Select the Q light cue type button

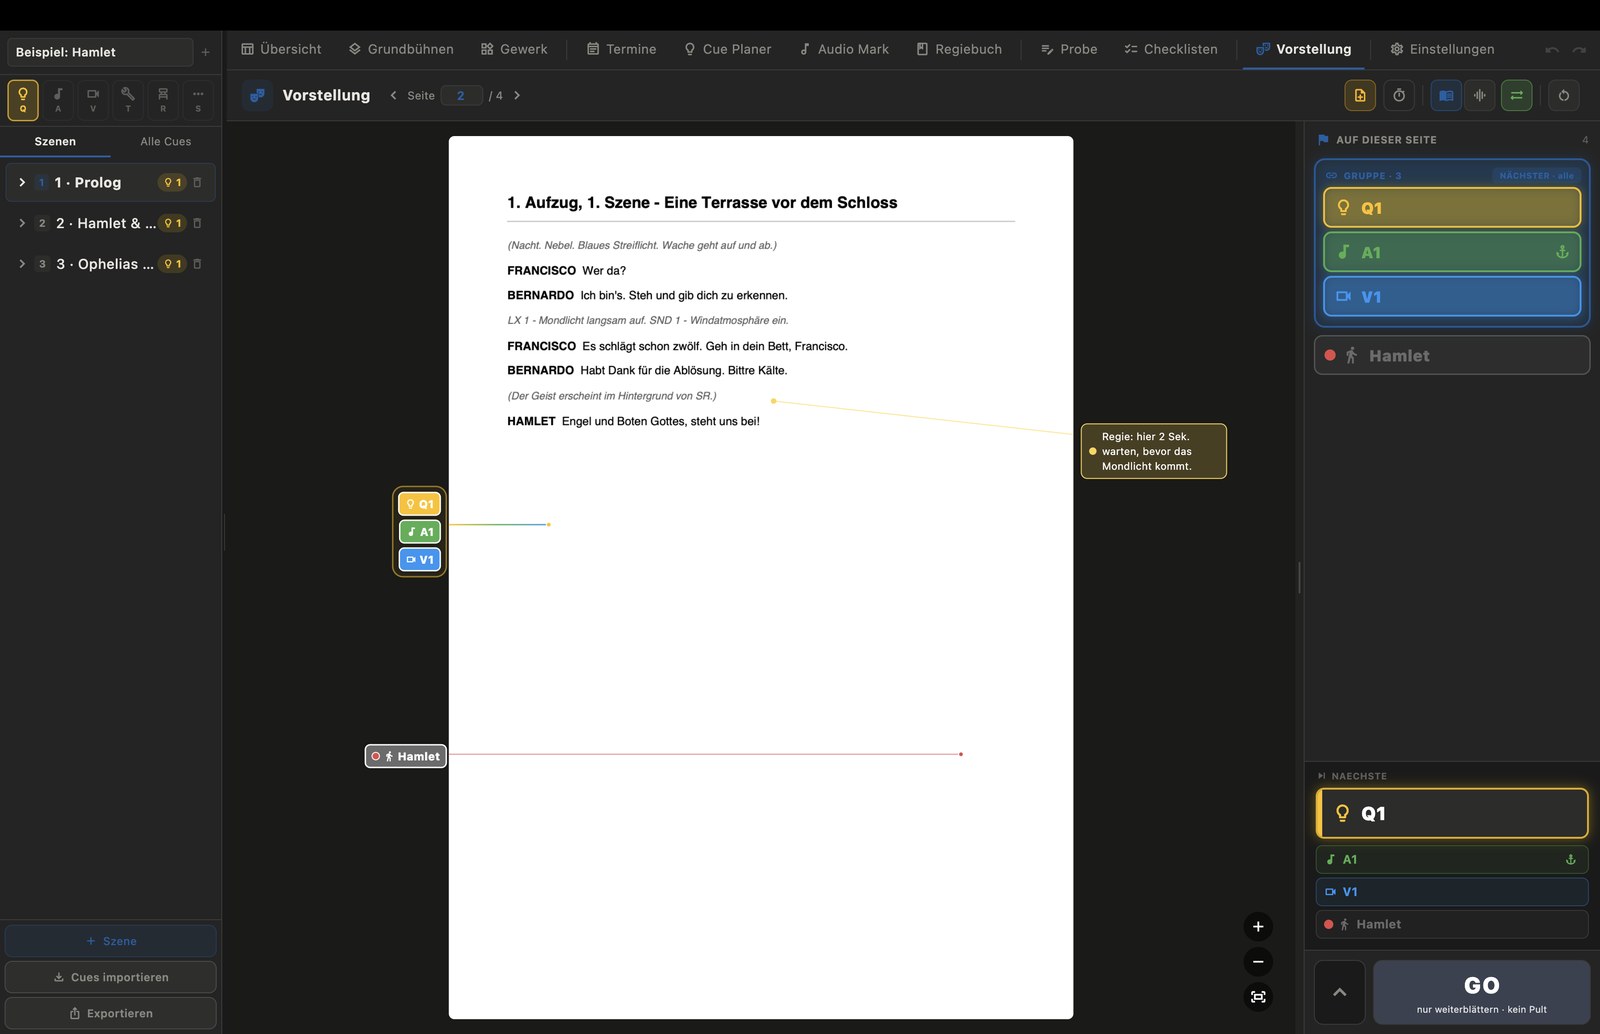pyautogui.click(x=23, y=99)
